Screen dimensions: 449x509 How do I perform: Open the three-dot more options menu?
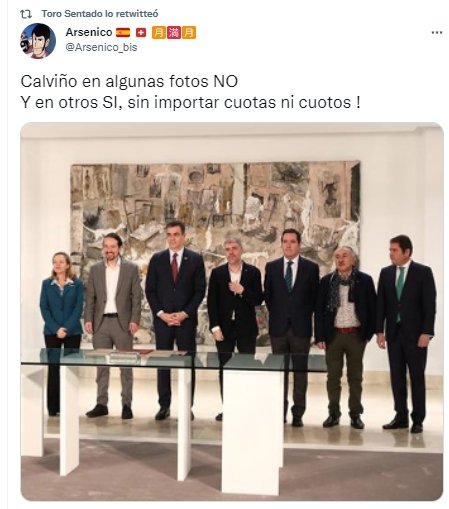tap(437, 33)
